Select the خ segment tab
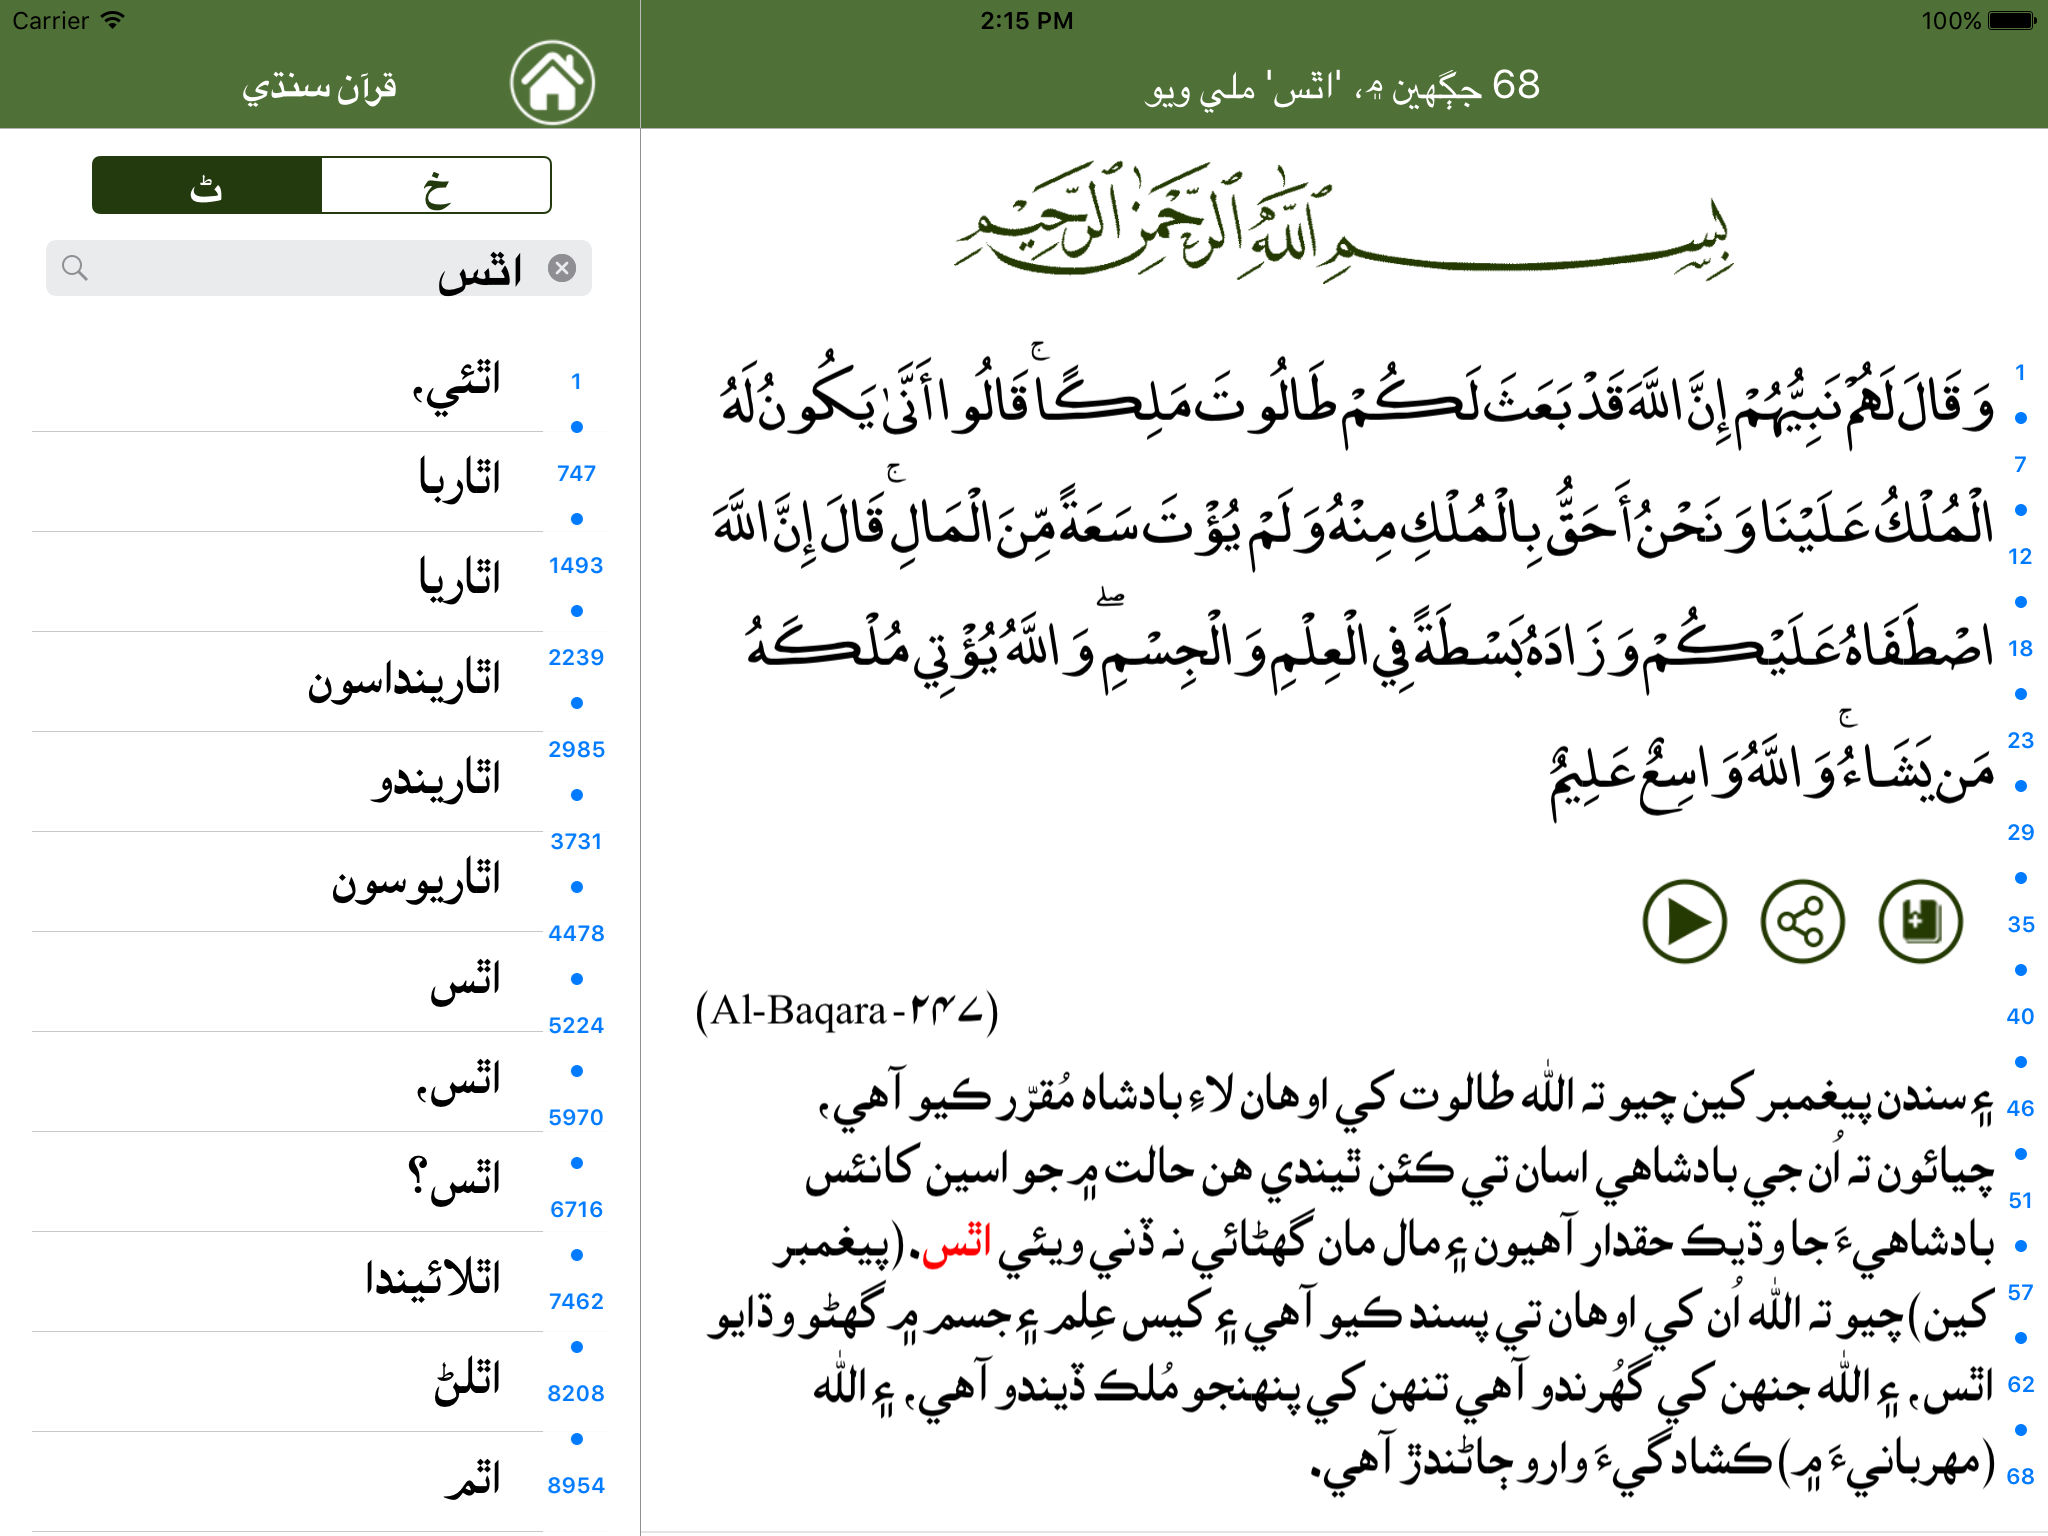 pyautogui.click(x=436, y=185)
